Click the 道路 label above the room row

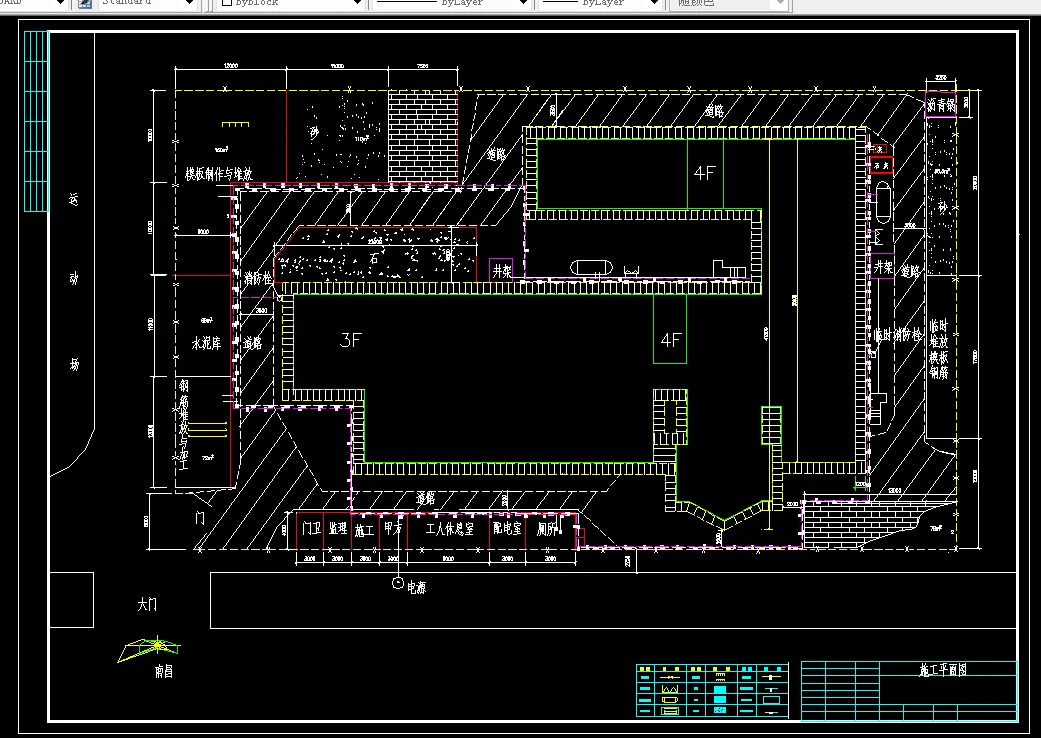click(x=426, y=498)
